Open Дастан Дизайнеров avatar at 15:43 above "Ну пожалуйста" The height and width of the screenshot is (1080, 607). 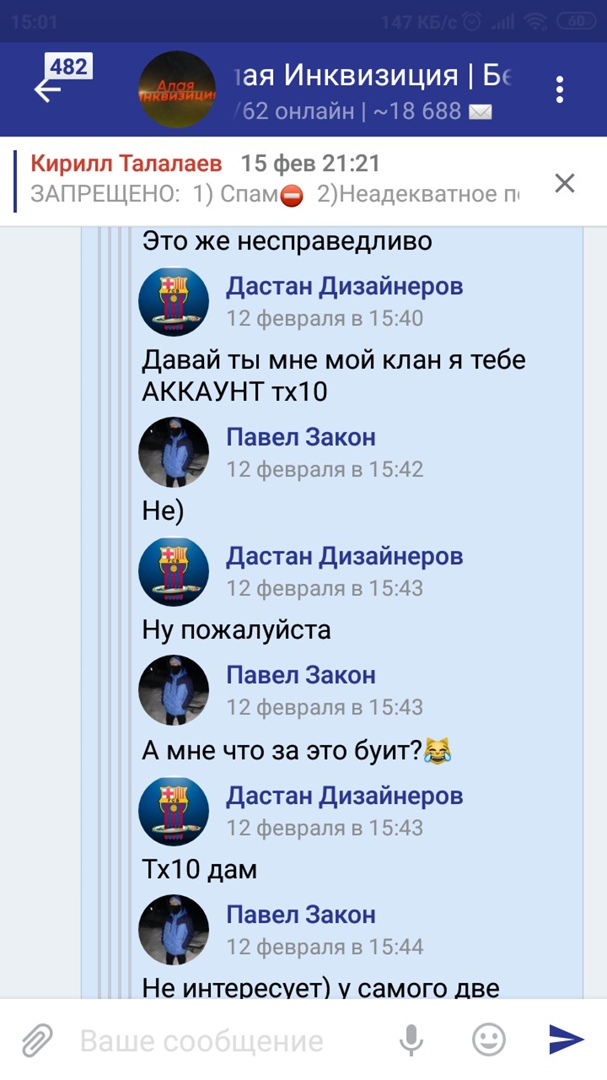point(174,571)
